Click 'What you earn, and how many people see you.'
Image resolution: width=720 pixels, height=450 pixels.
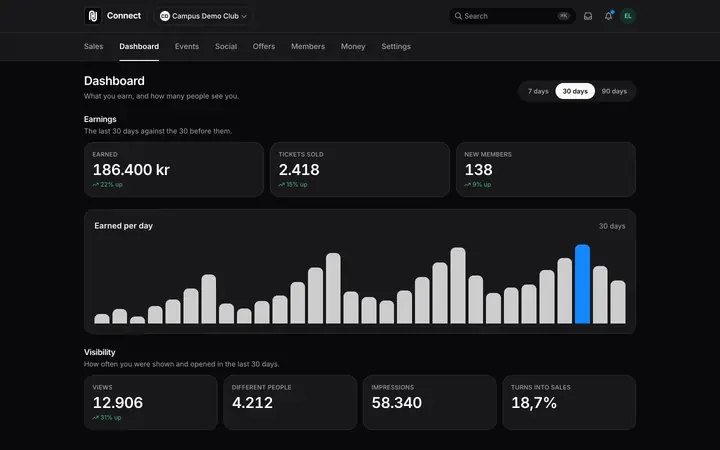tap(161, 96)
